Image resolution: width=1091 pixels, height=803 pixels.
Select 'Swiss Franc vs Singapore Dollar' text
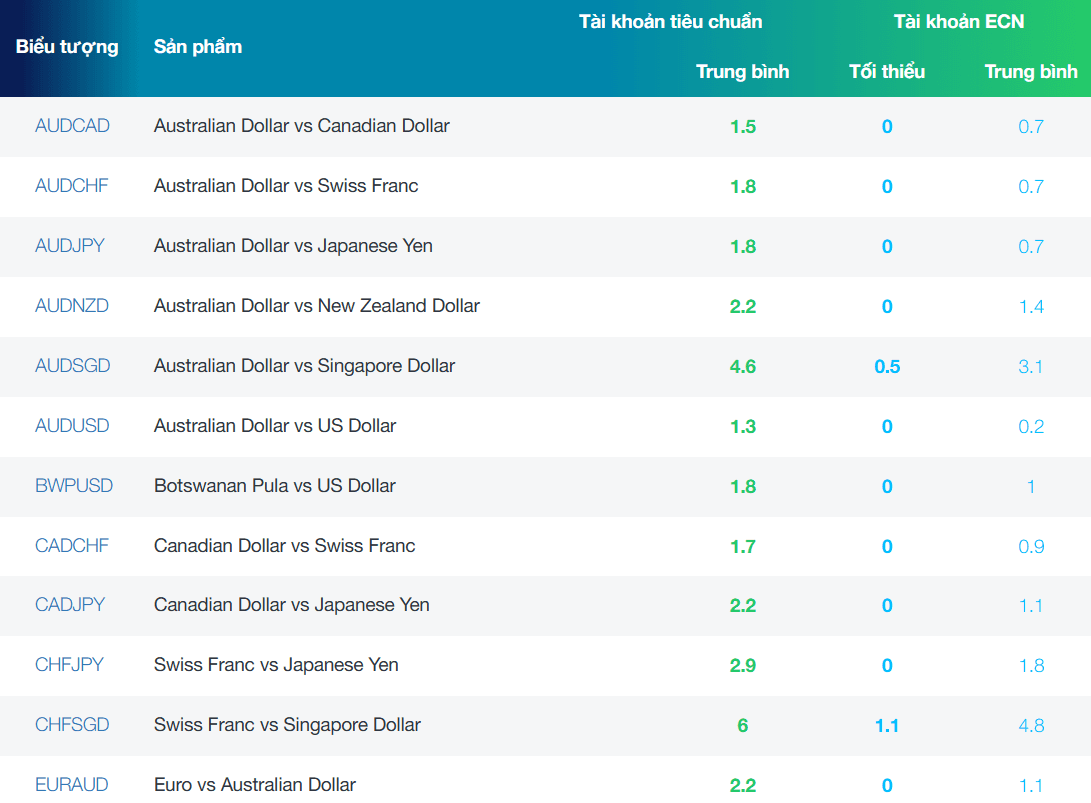coord(287,725)
